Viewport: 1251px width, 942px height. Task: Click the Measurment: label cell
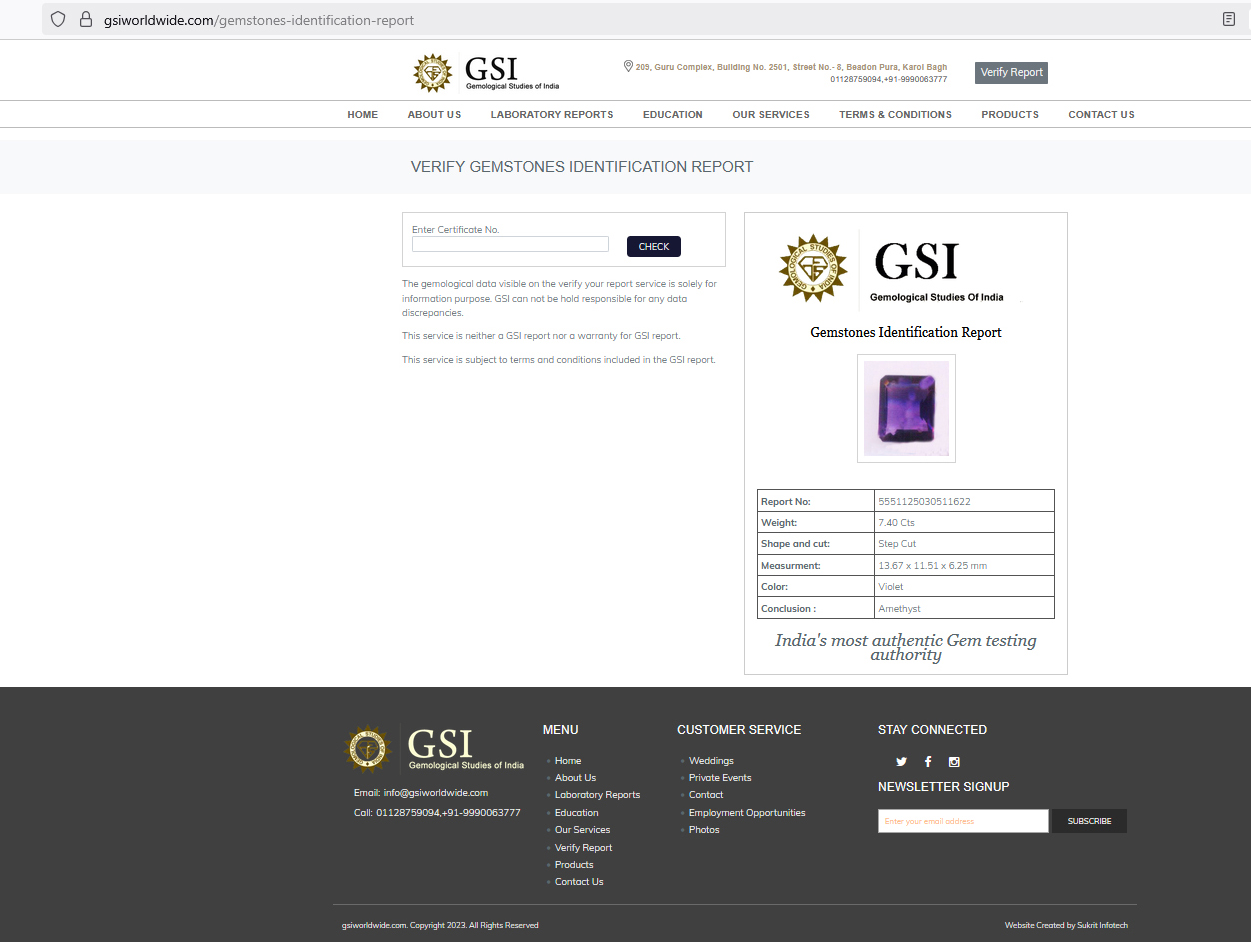tap(816, 566)
